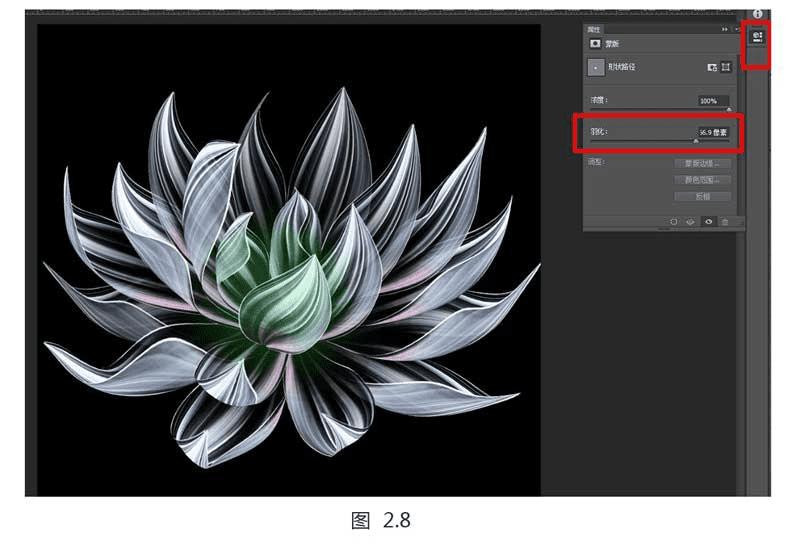Click the apply mask icon
Screen dimensions: 800x550
pyautogui.click(x=690, y=222)
